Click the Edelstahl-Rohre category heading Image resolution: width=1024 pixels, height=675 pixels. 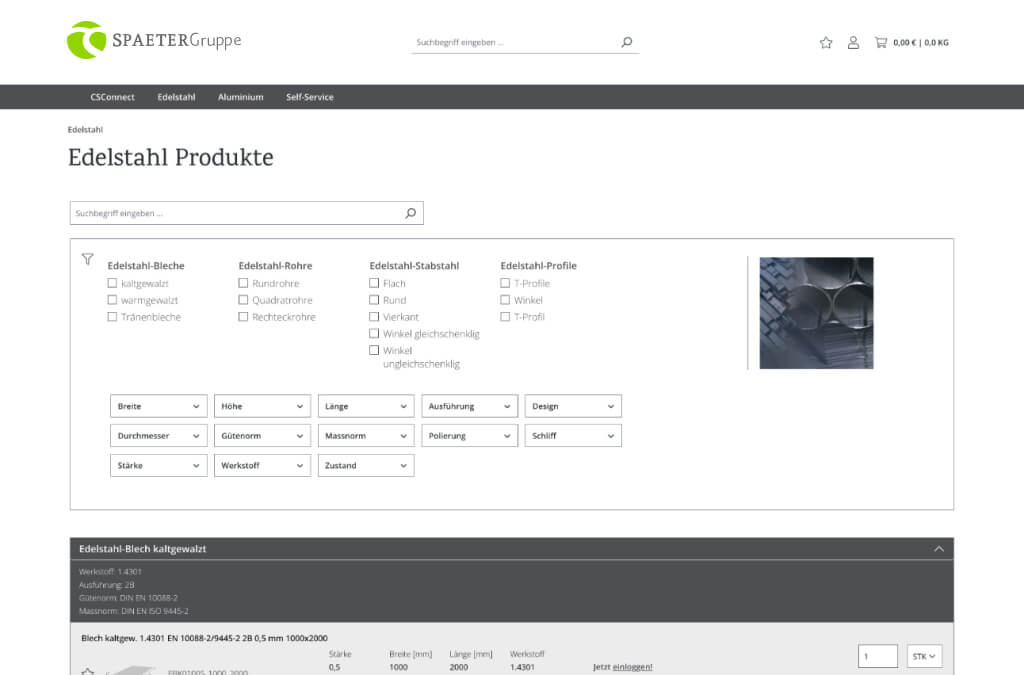(x=275, y=266)
